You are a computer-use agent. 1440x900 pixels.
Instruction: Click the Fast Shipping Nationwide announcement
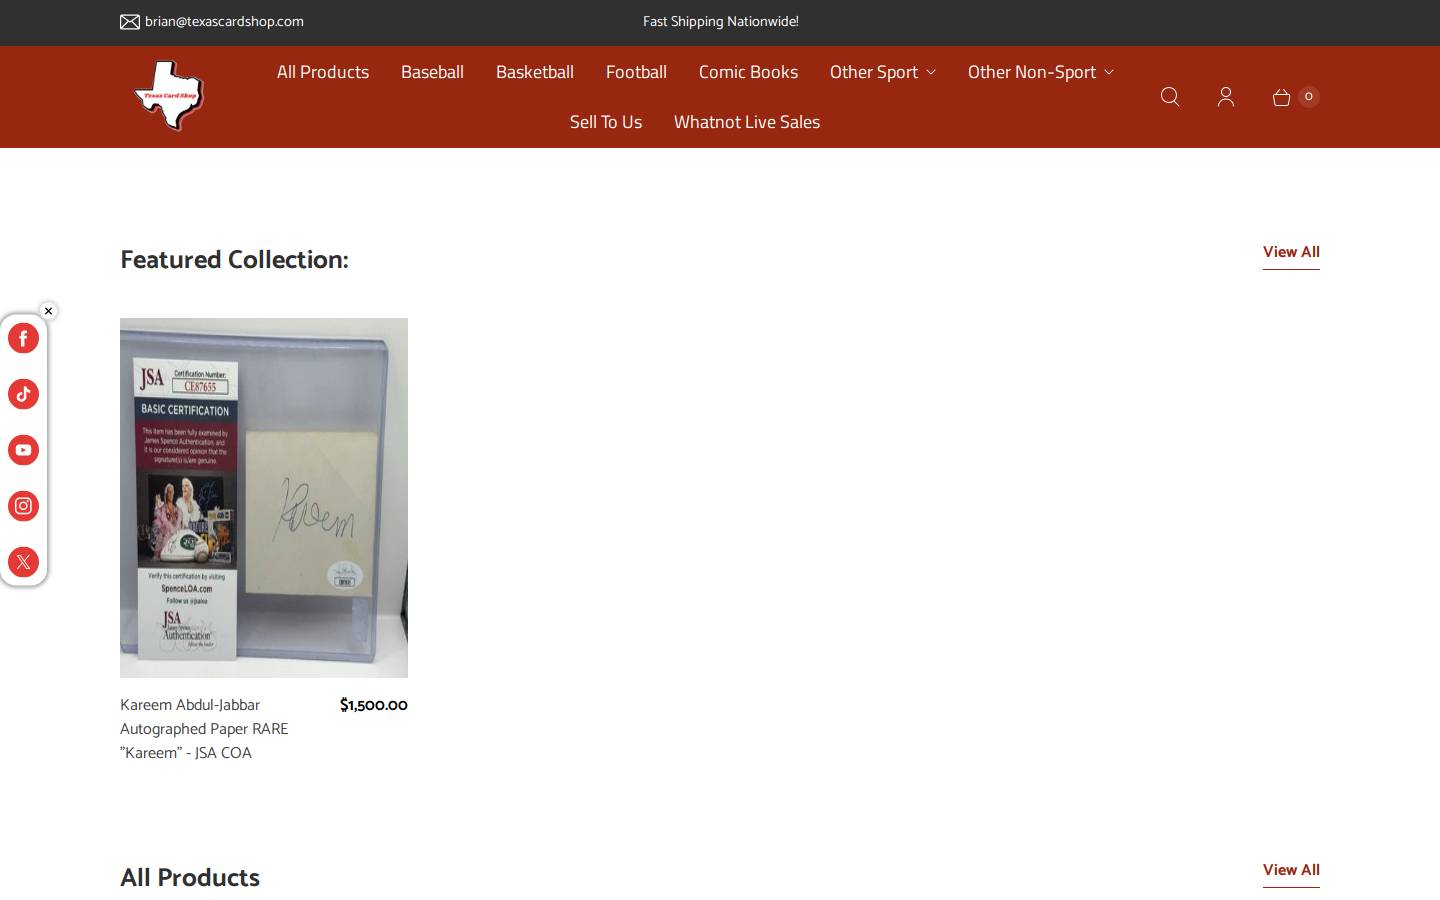point(720,21)
